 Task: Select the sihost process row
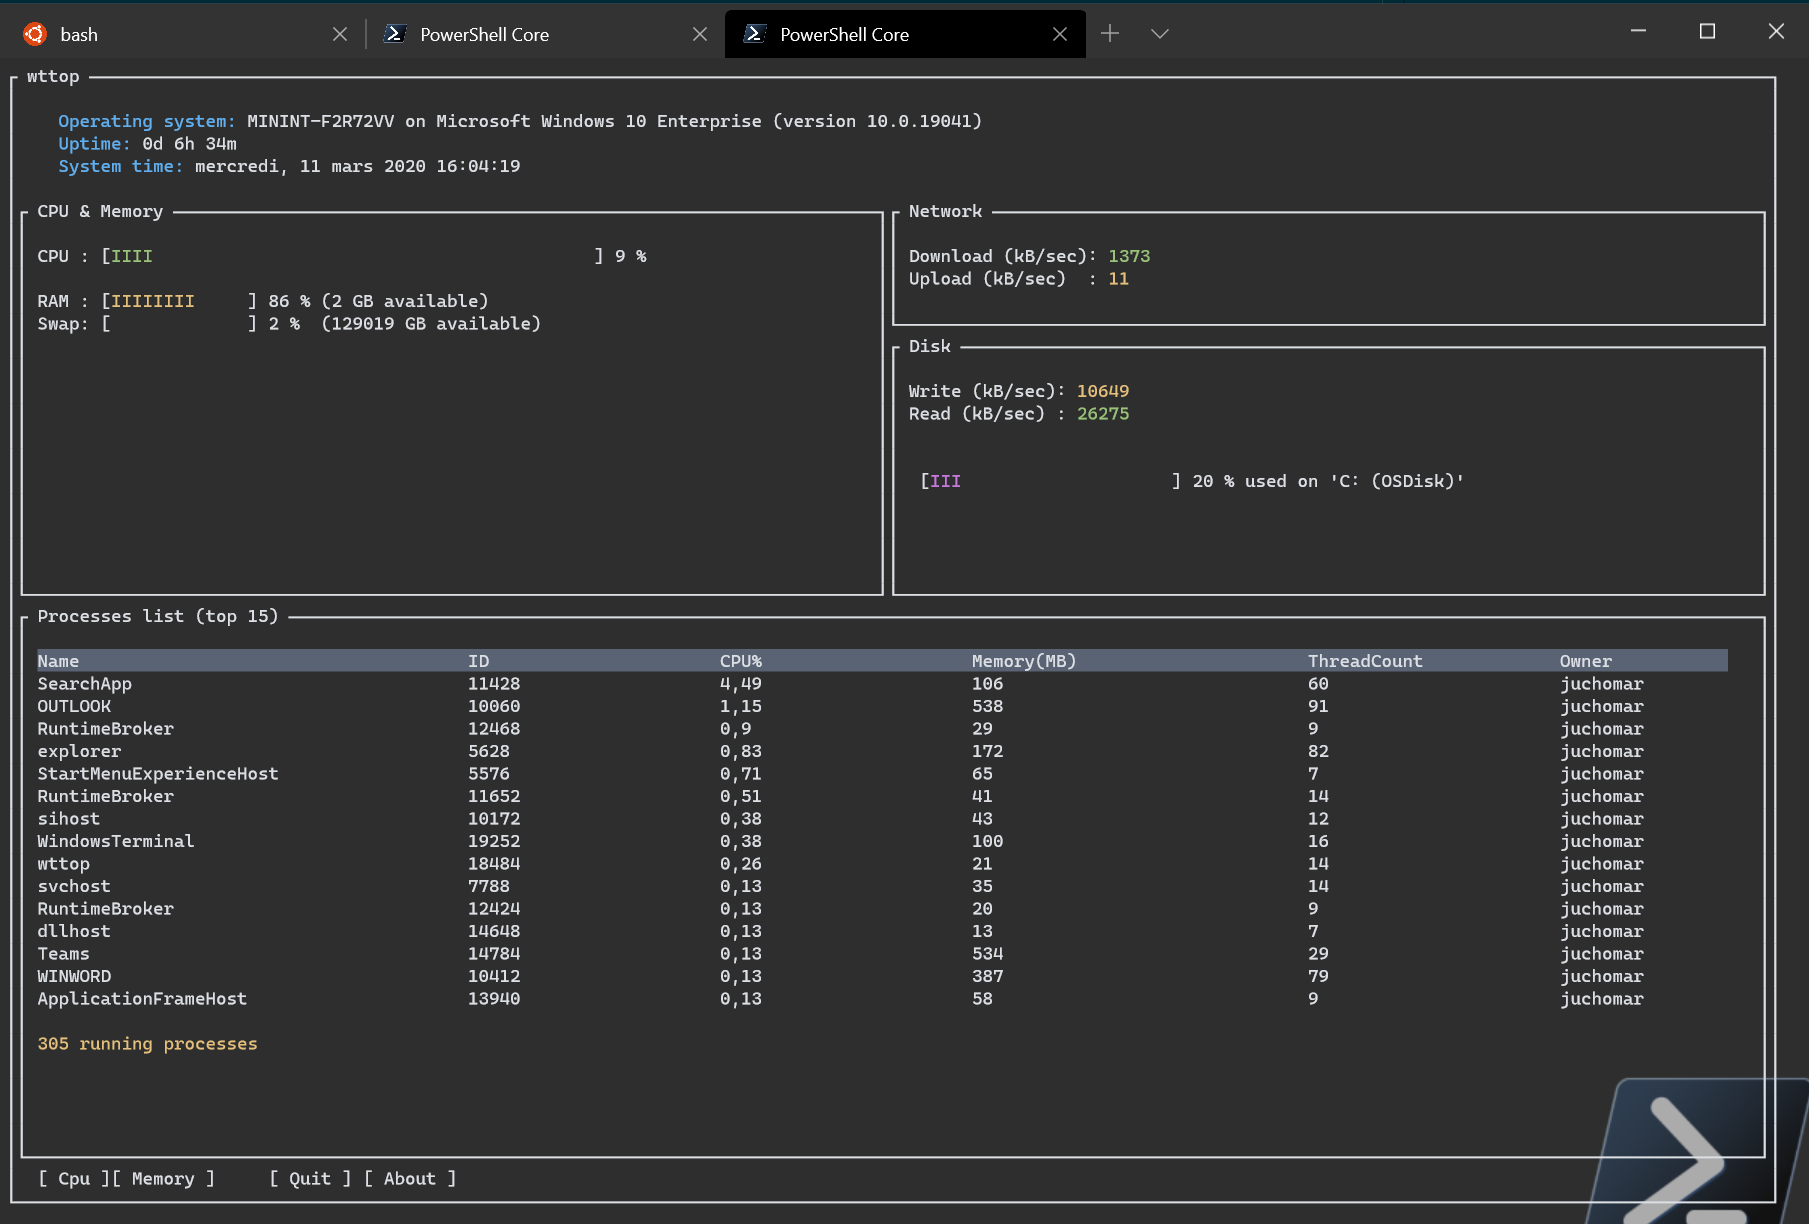point(882,819)
